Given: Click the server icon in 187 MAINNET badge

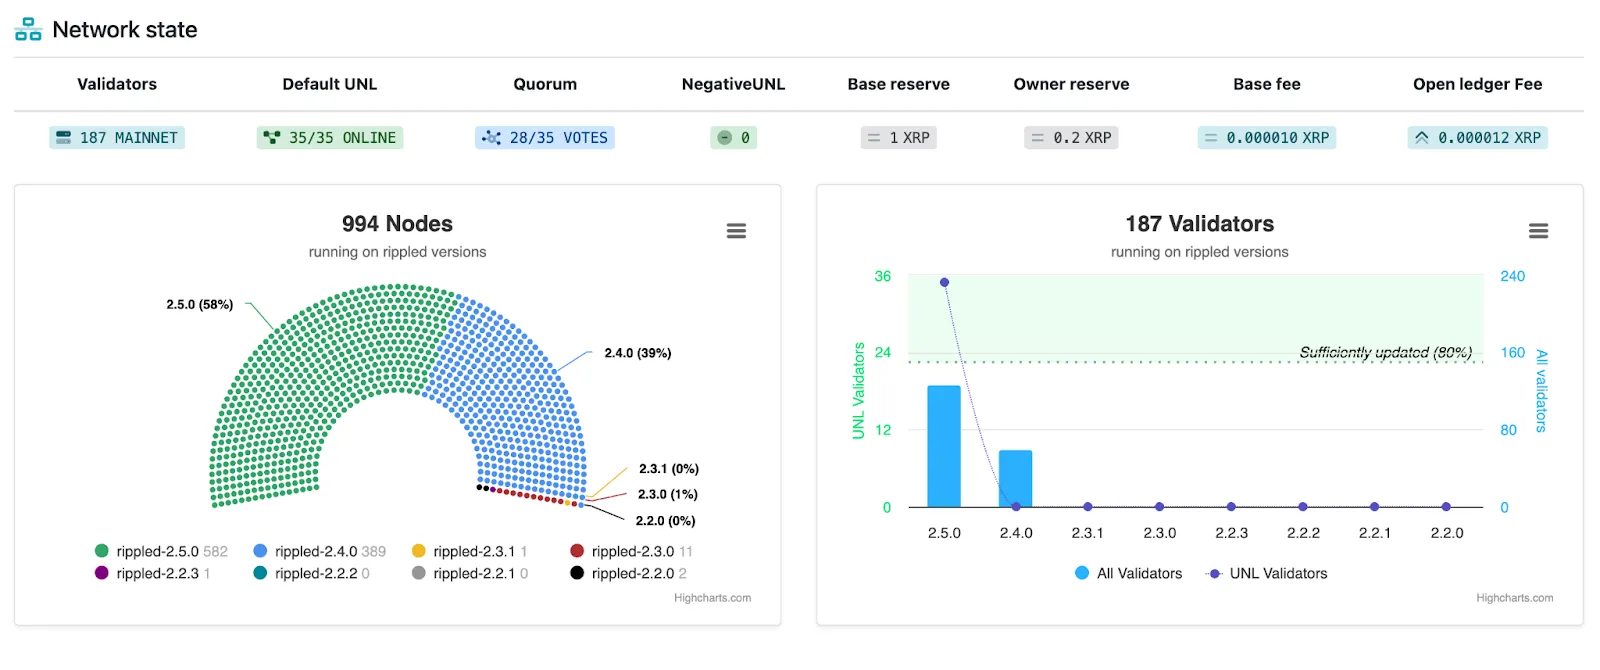Looking at the screenshot, I should click(x=64, y=138).
